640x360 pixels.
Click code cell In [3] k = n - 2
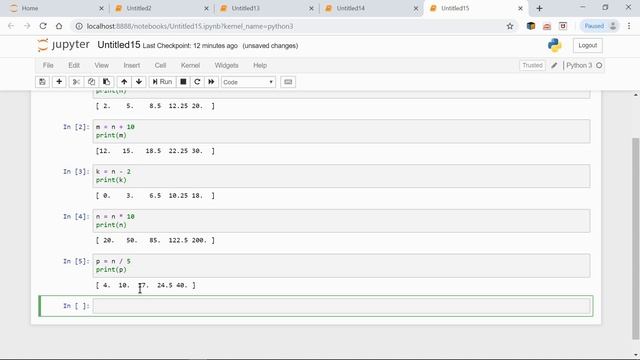click(341, 176)
